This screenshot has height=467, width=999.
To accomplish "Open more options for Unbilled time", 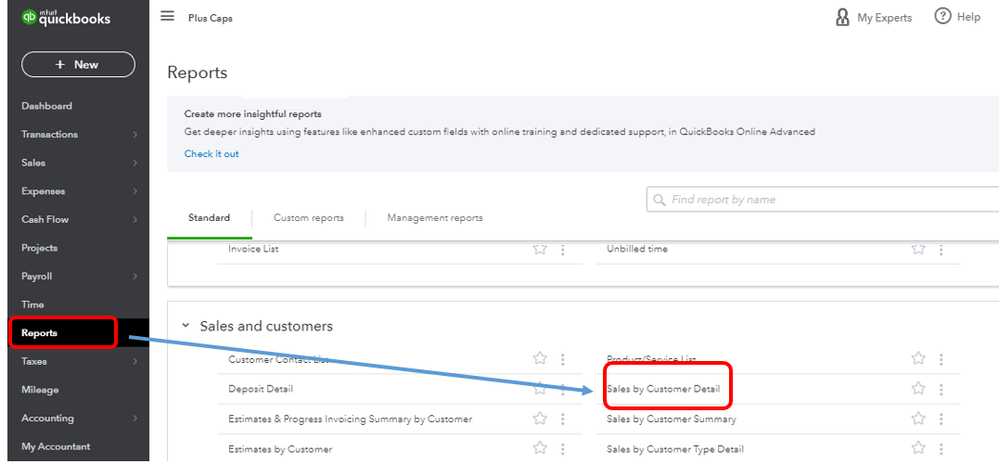I will [x=941, y=249].
